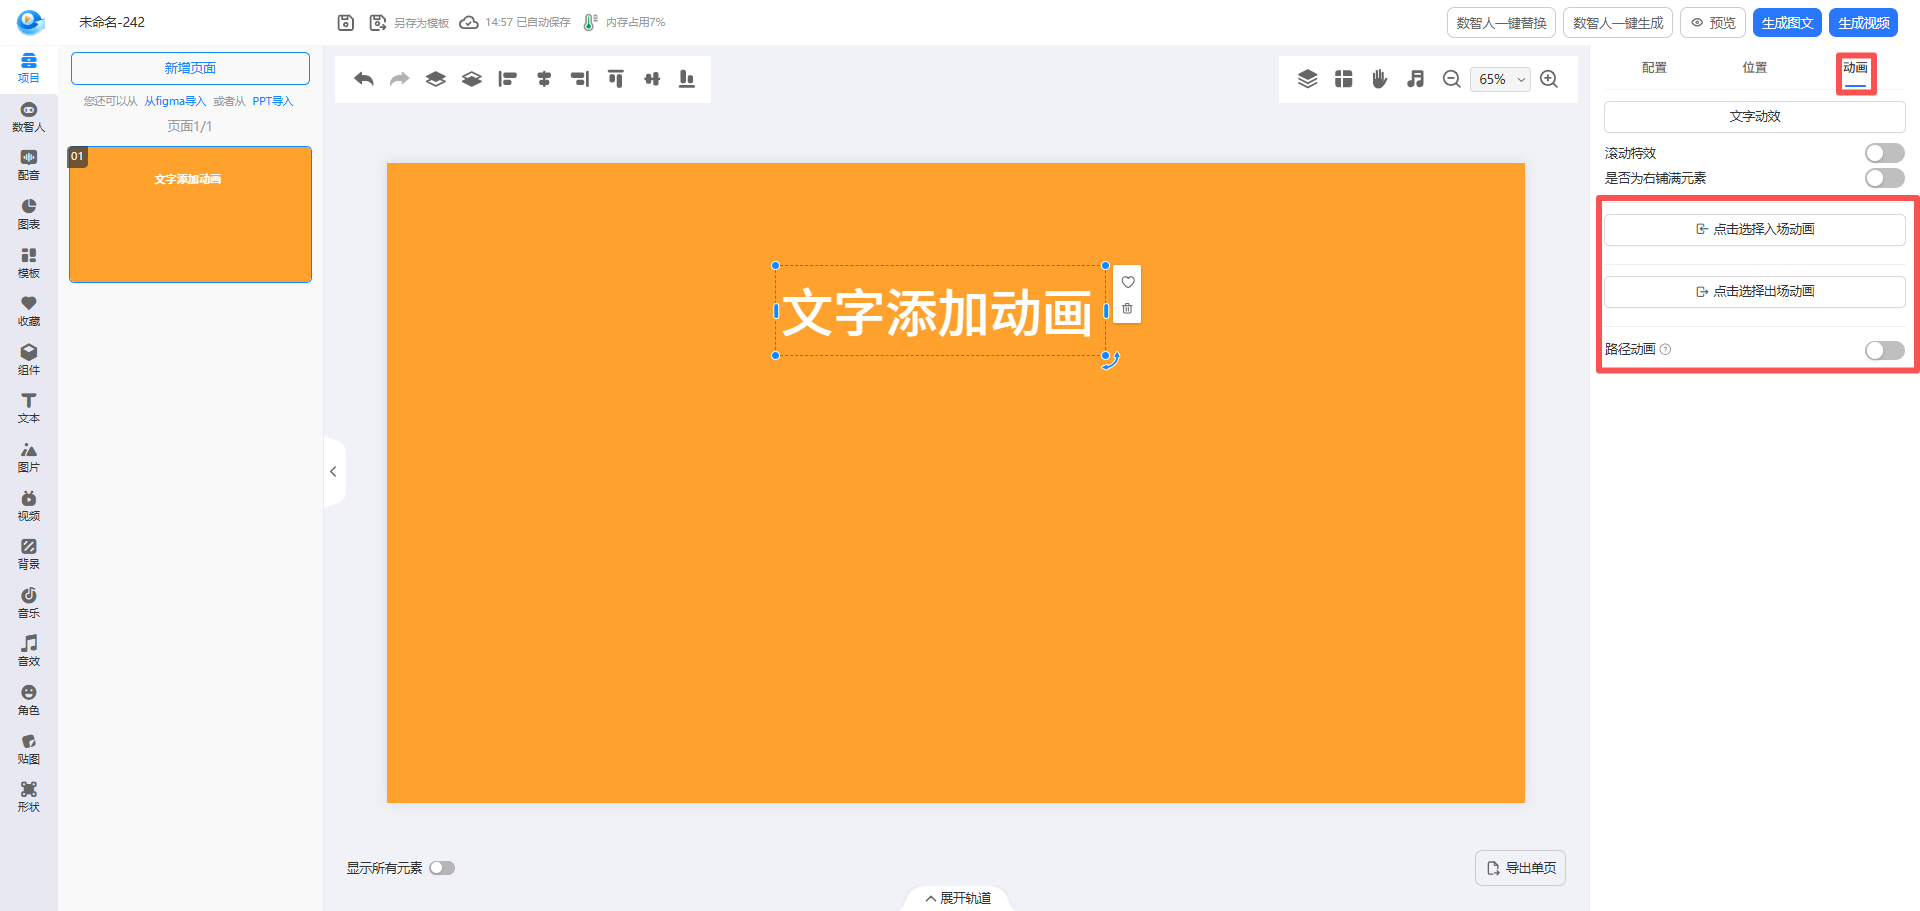Select the page 01 thumbnail
Screen dimensions: 1920x911
coord(190,215)
